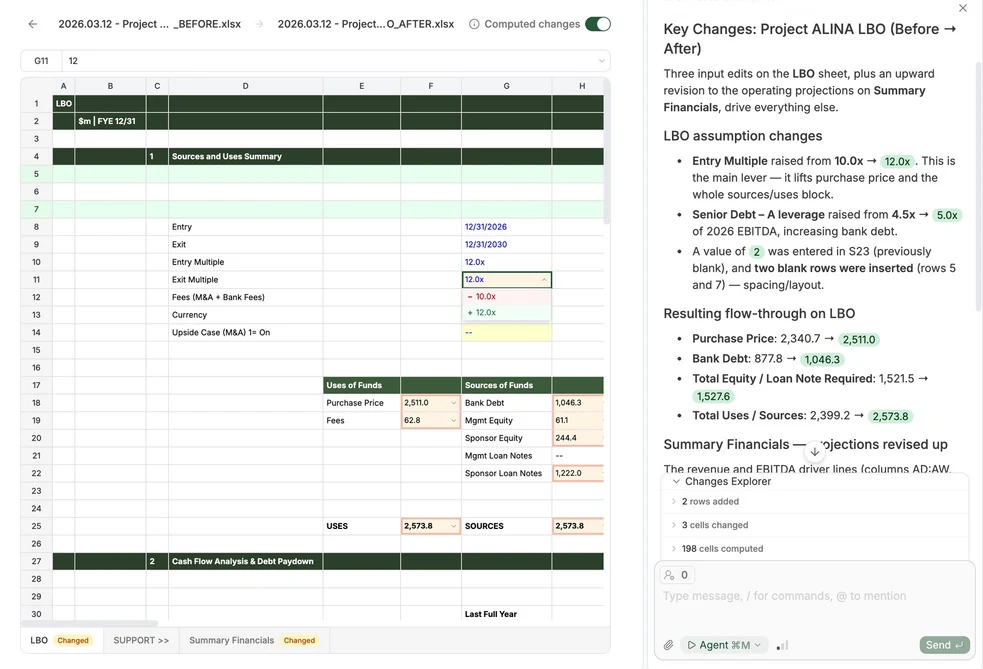Click the highlighted 2,511.0 purchase price chip
The width and height of the screenshot is (983, 669).
point(858,339)
